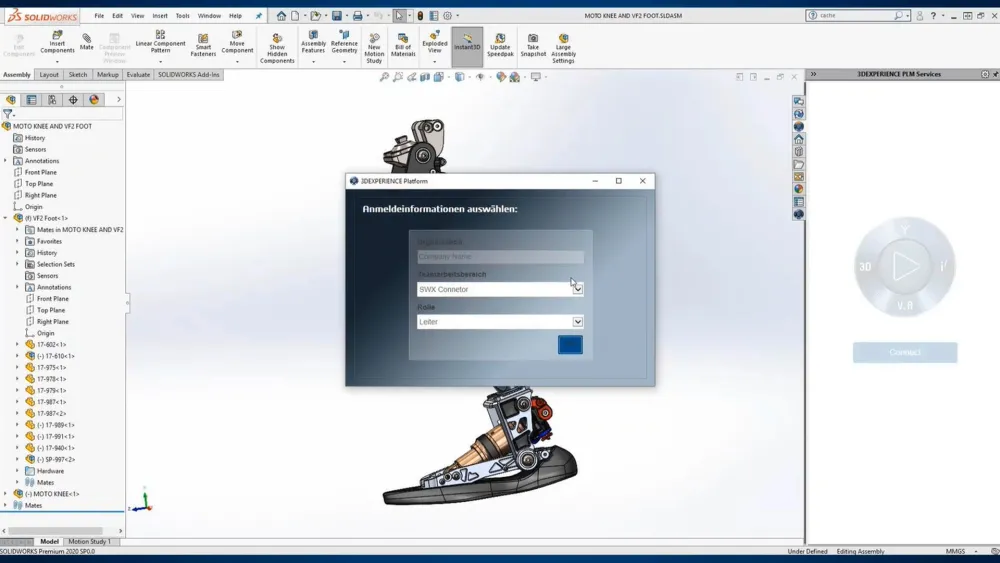Expand the Hardware folder

[x=17, y=471]
